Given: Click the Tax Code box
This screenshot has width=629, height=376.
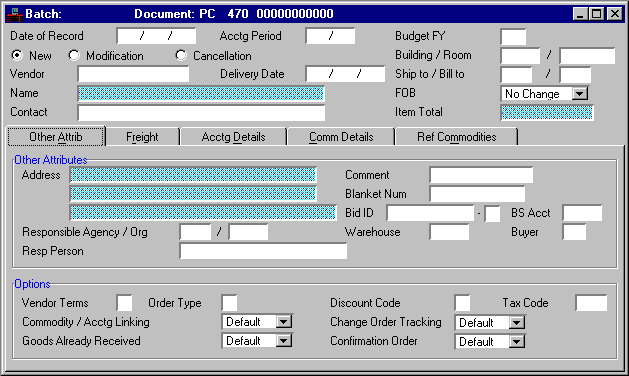Looking at the screenshot, I should pos(591,303).
